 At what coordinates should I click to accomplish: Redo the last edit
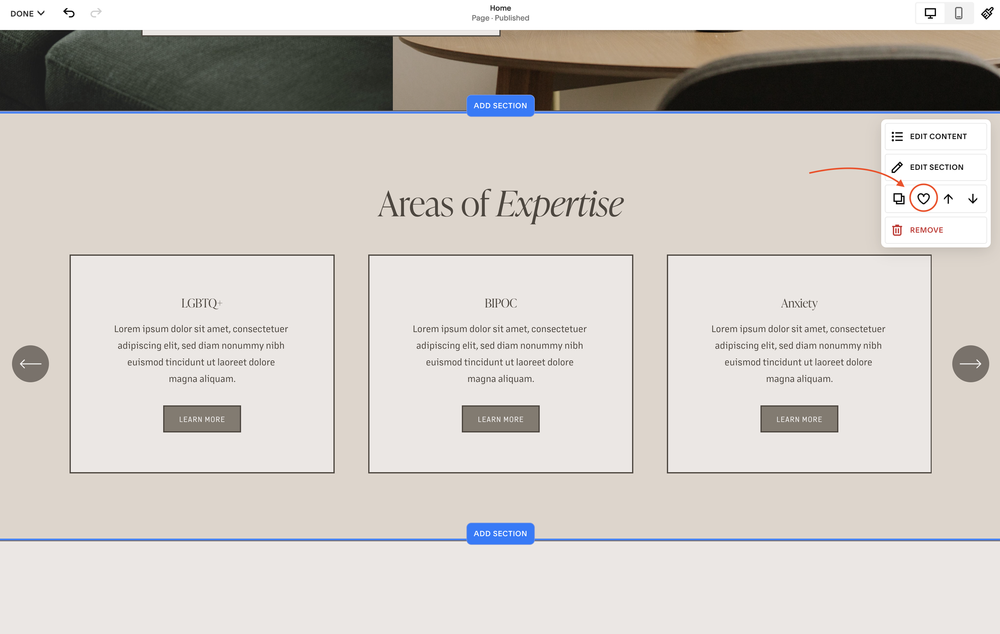[x=95, y=13]
